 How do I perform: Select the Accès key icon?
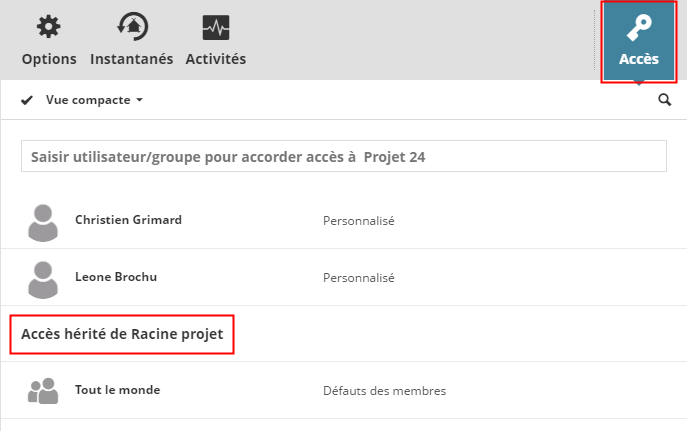638,28
